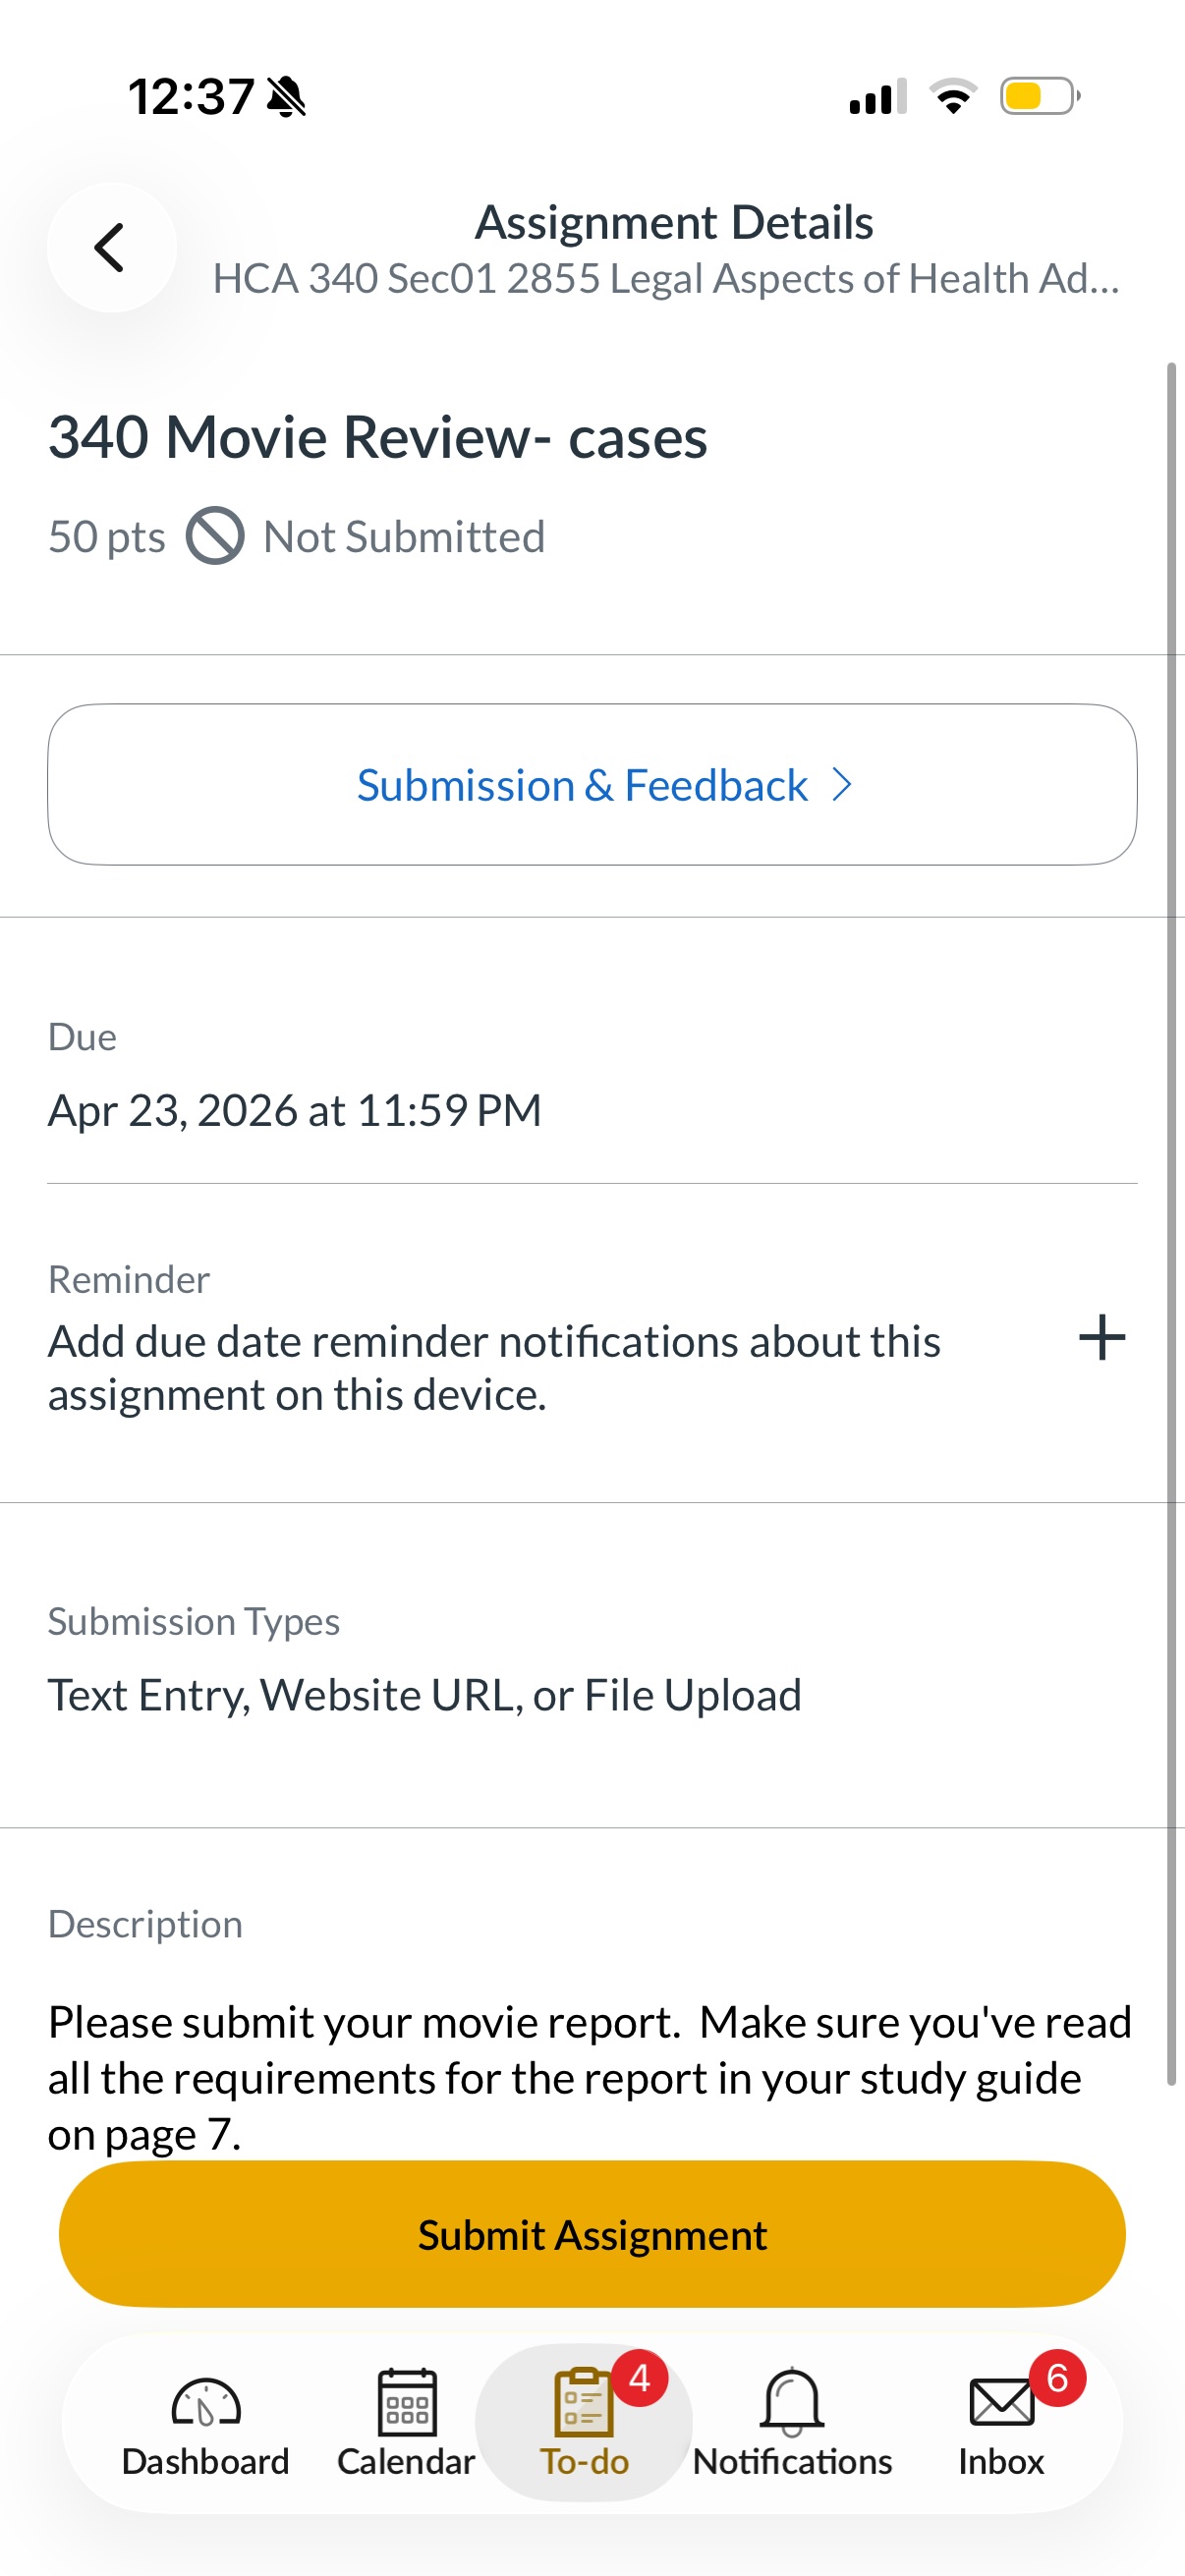Open the Inbox envelope icon
Screen dimensions: 1185x2576
click(x=1001, y=2402)
